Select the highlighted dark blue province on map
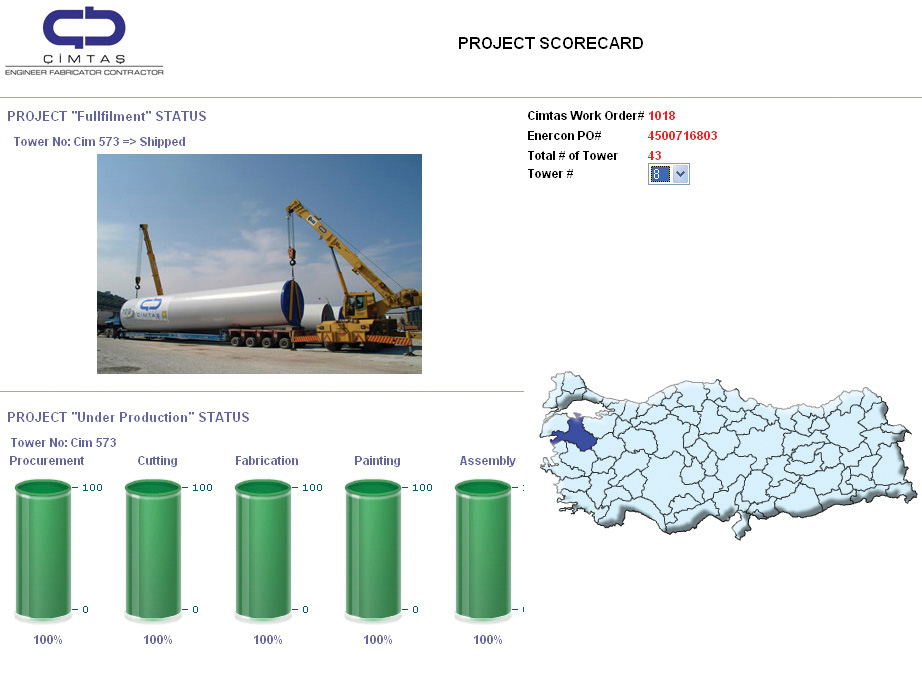 tap(574, 432)
